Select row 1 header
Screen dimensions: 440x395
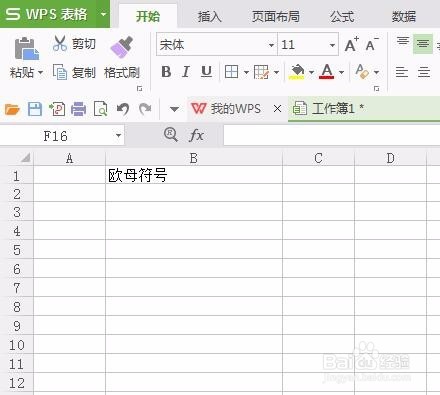click(17, 175)
